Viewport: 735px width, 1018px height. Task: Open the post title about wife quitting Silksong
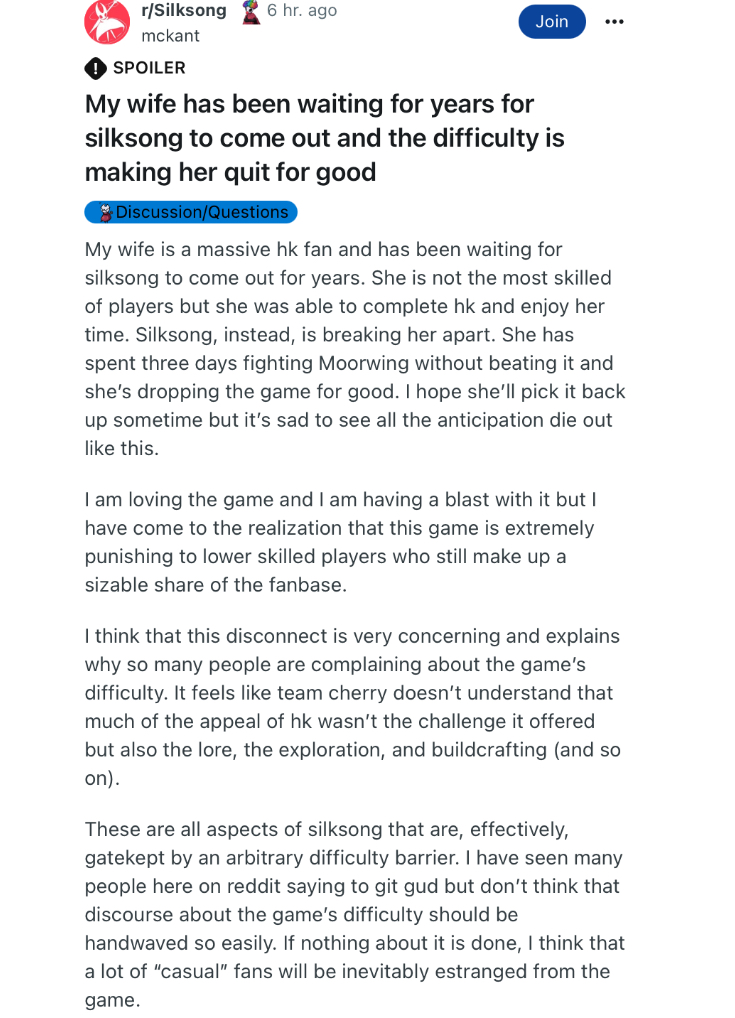tap(325, 138)
